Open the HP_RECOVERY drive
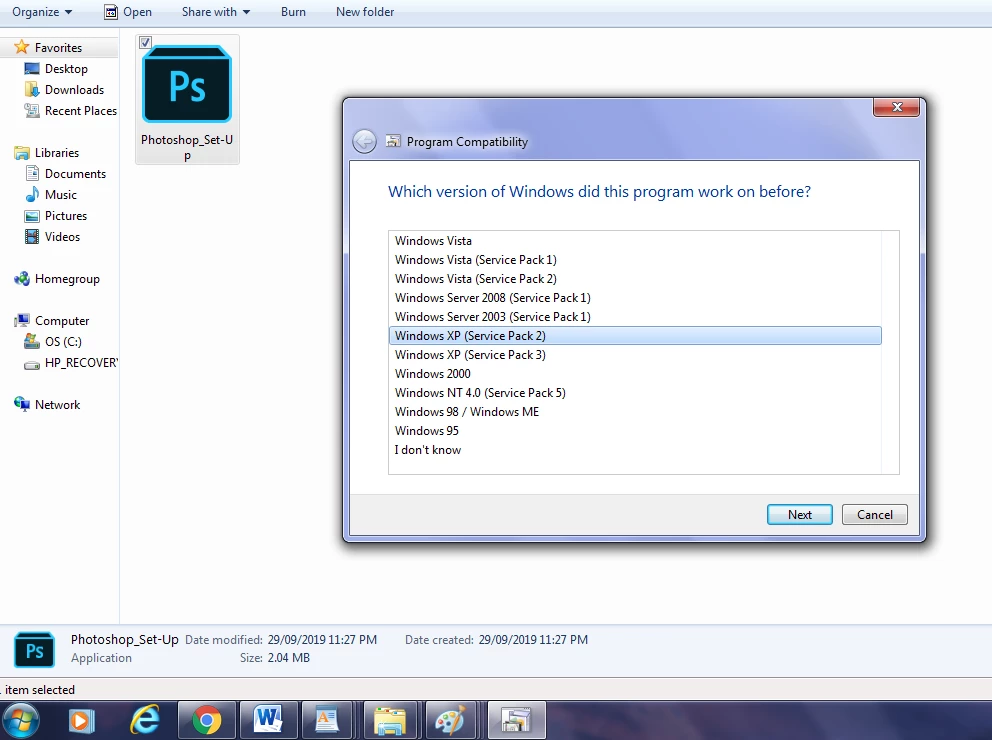992x740 pixels. click(81, 362)
